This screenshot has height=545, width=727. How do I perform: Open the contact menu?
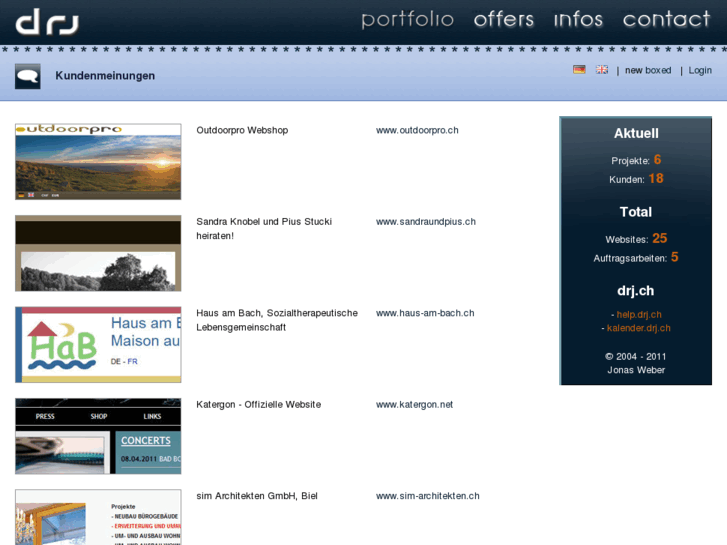[666, 19]
